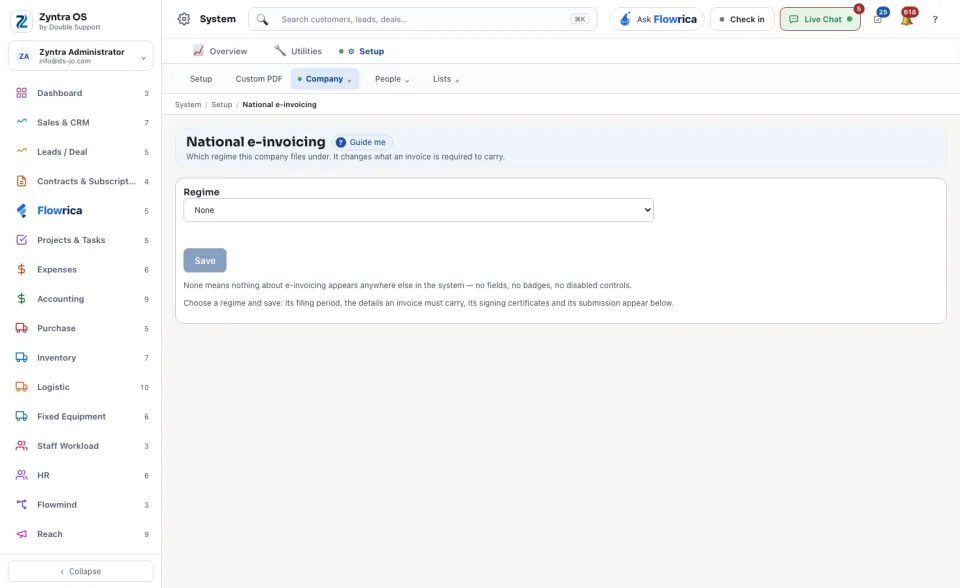This screenshot has height=588, width=960.
Task: Select the Setup top tab
Action: click(x=362, y=51)
